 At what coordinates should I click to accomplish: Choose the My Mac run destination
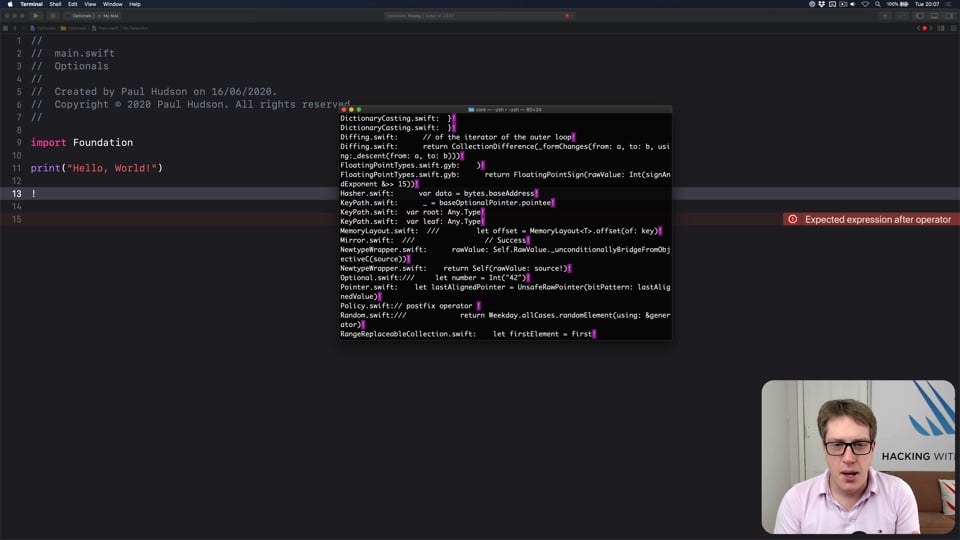111,16
